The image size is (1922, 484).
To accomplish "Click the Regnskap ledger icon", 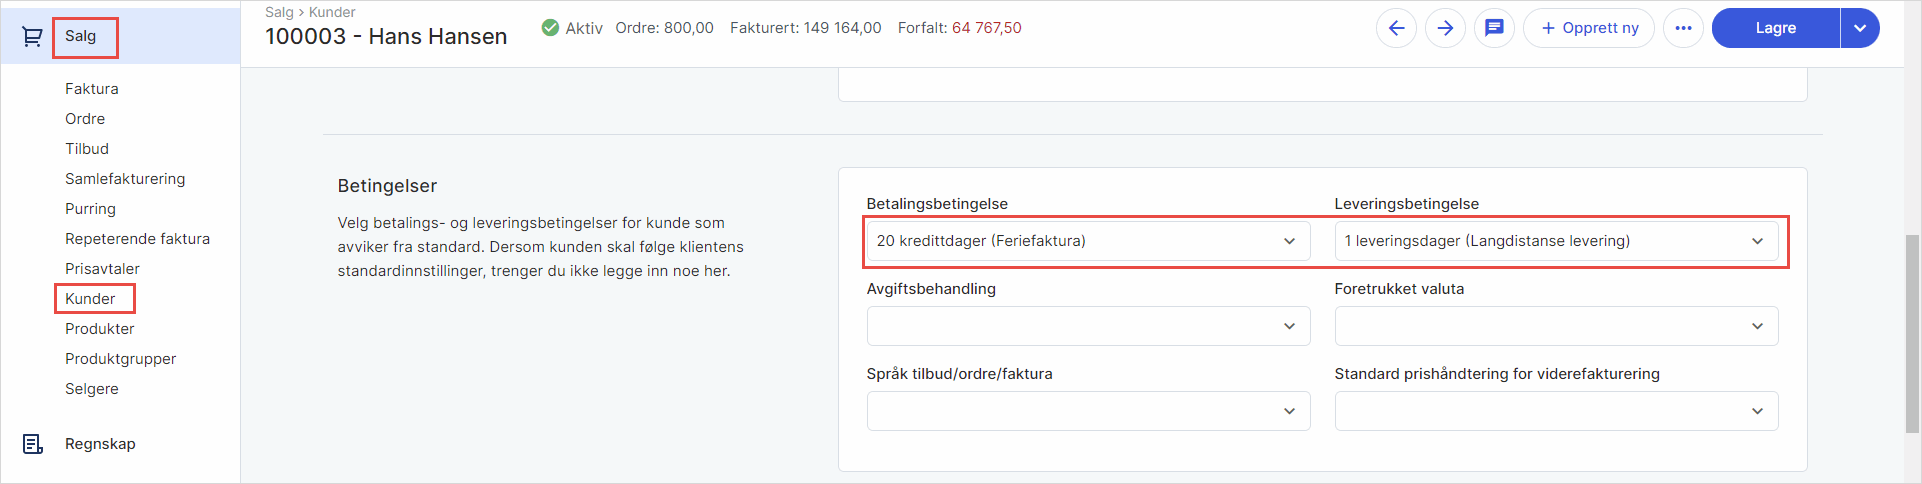I will point(32,444).
